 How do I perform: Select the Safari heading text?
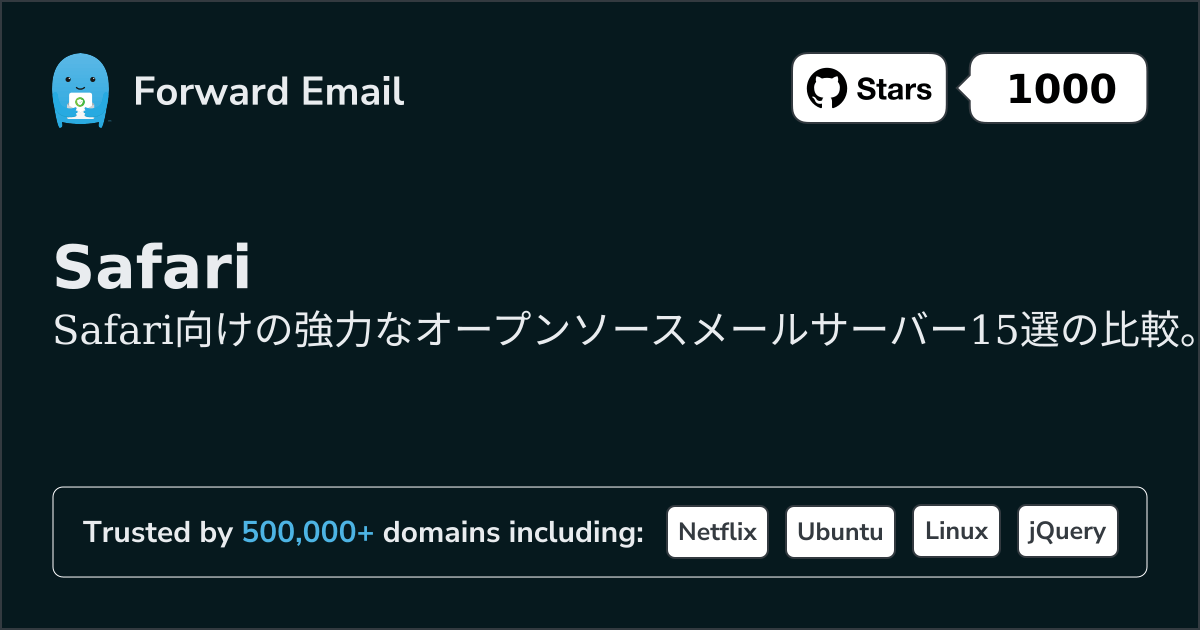coord(152,268)
